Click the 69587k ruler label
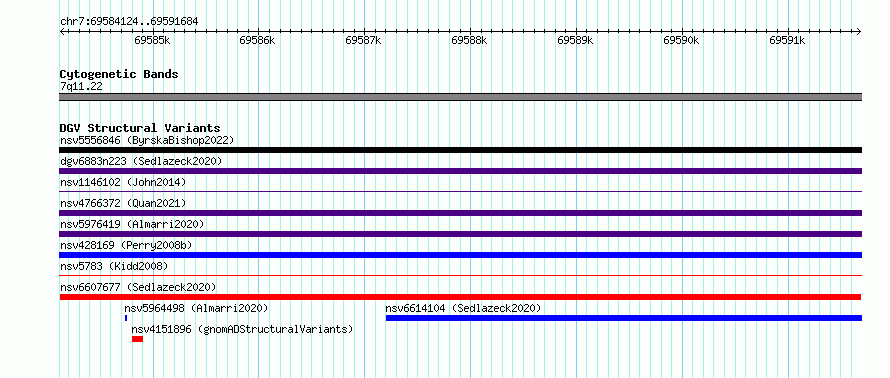 [364, 40]
